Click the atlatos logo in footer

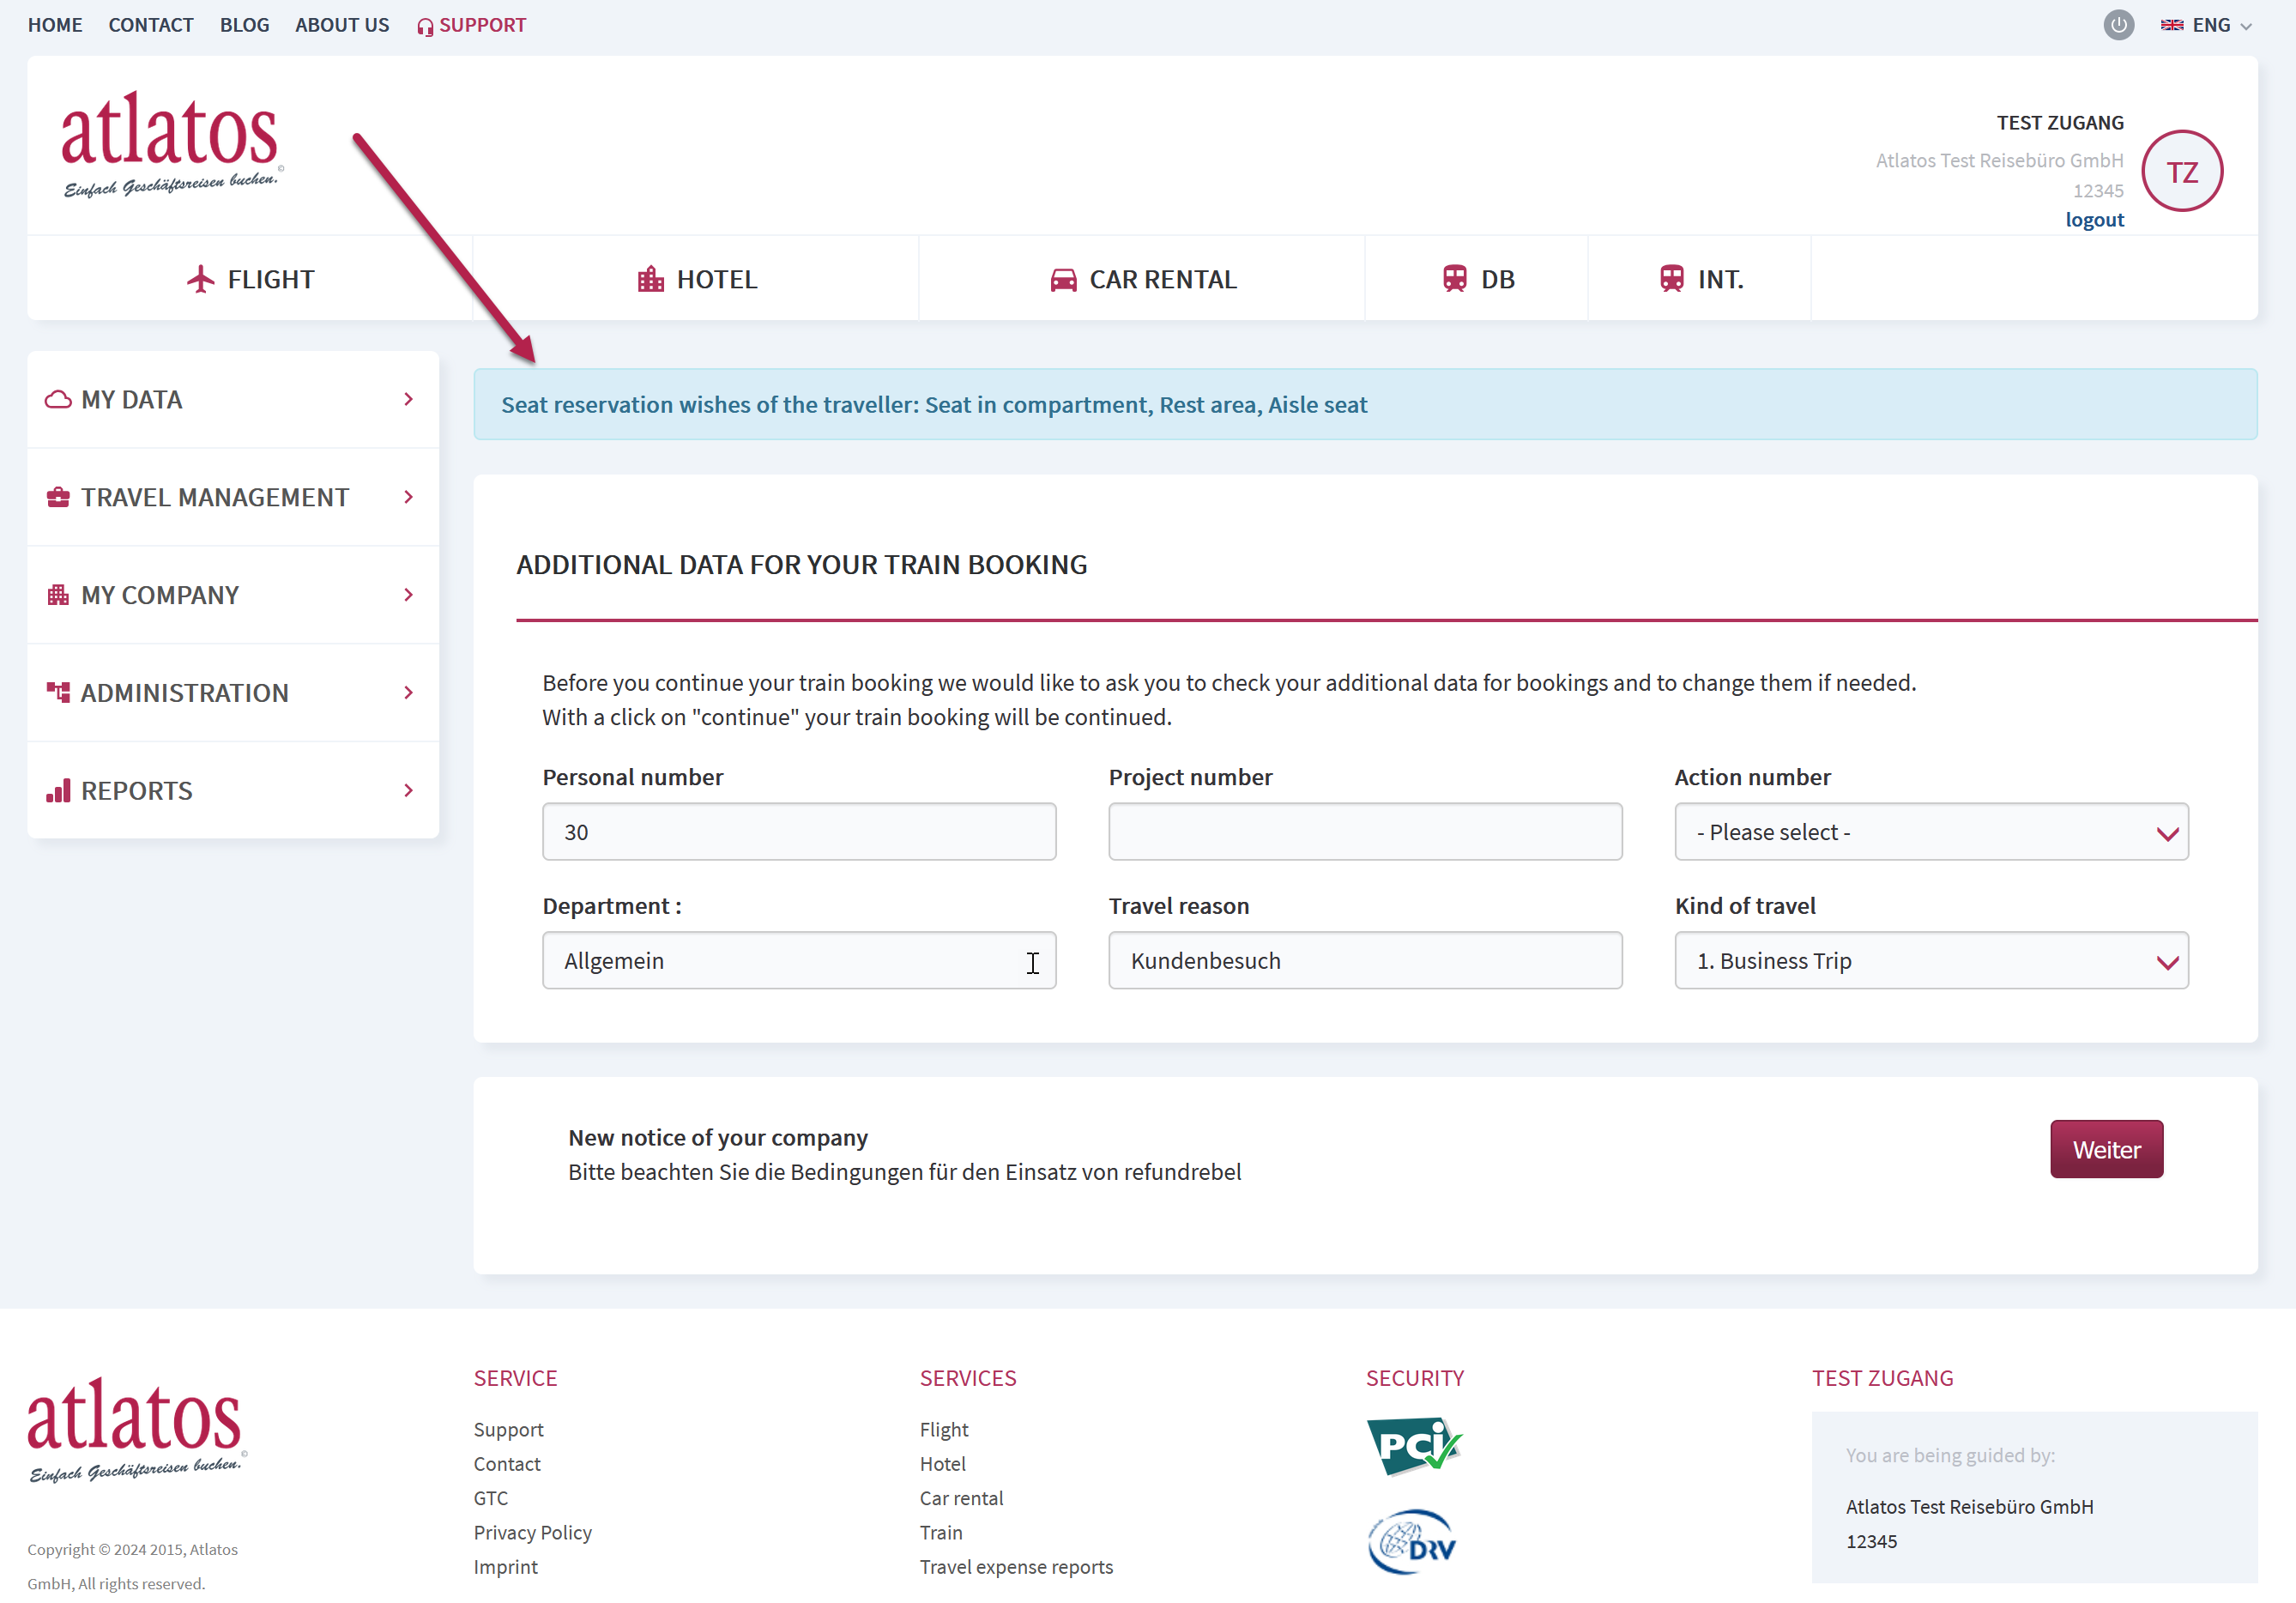[x=136, y=1430]
